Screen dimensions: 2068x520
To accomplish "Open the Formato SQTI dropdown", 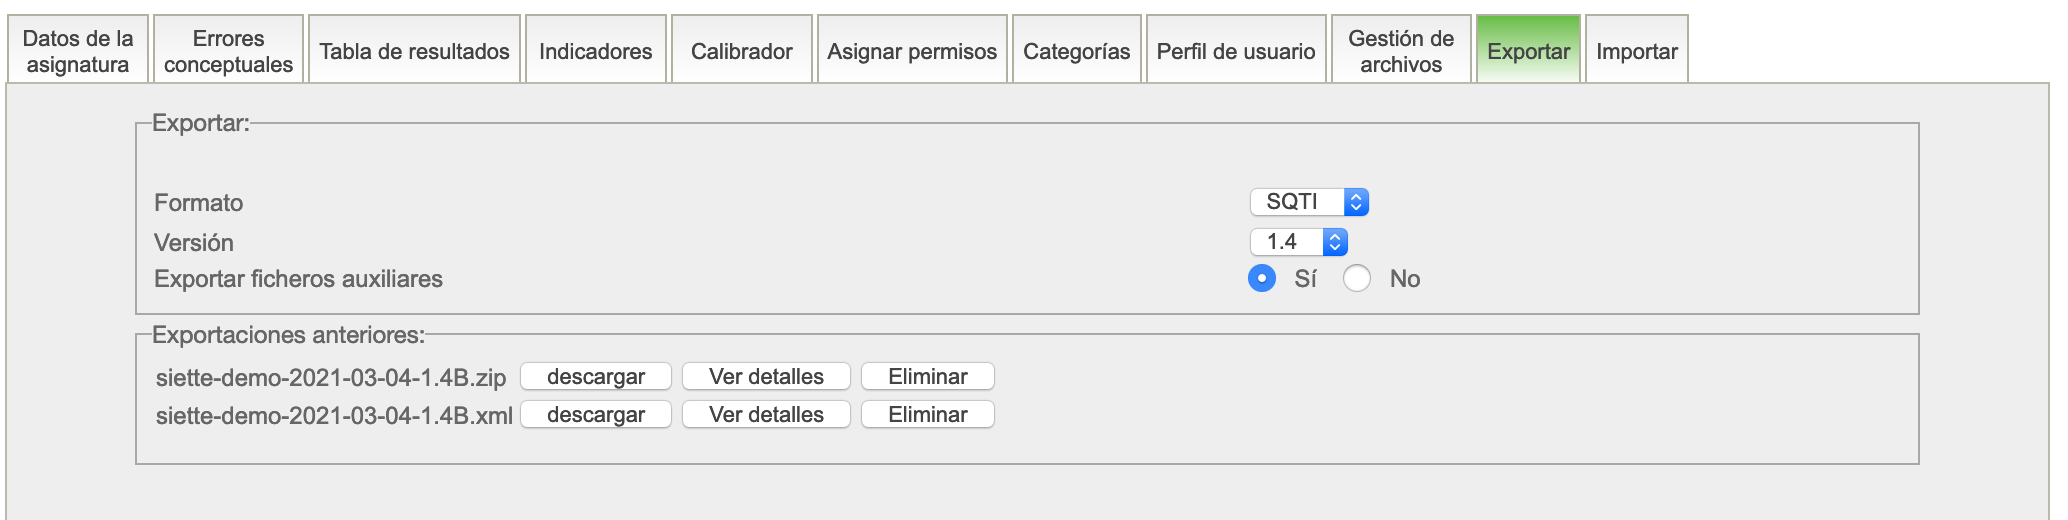I will click(1308, 202).
